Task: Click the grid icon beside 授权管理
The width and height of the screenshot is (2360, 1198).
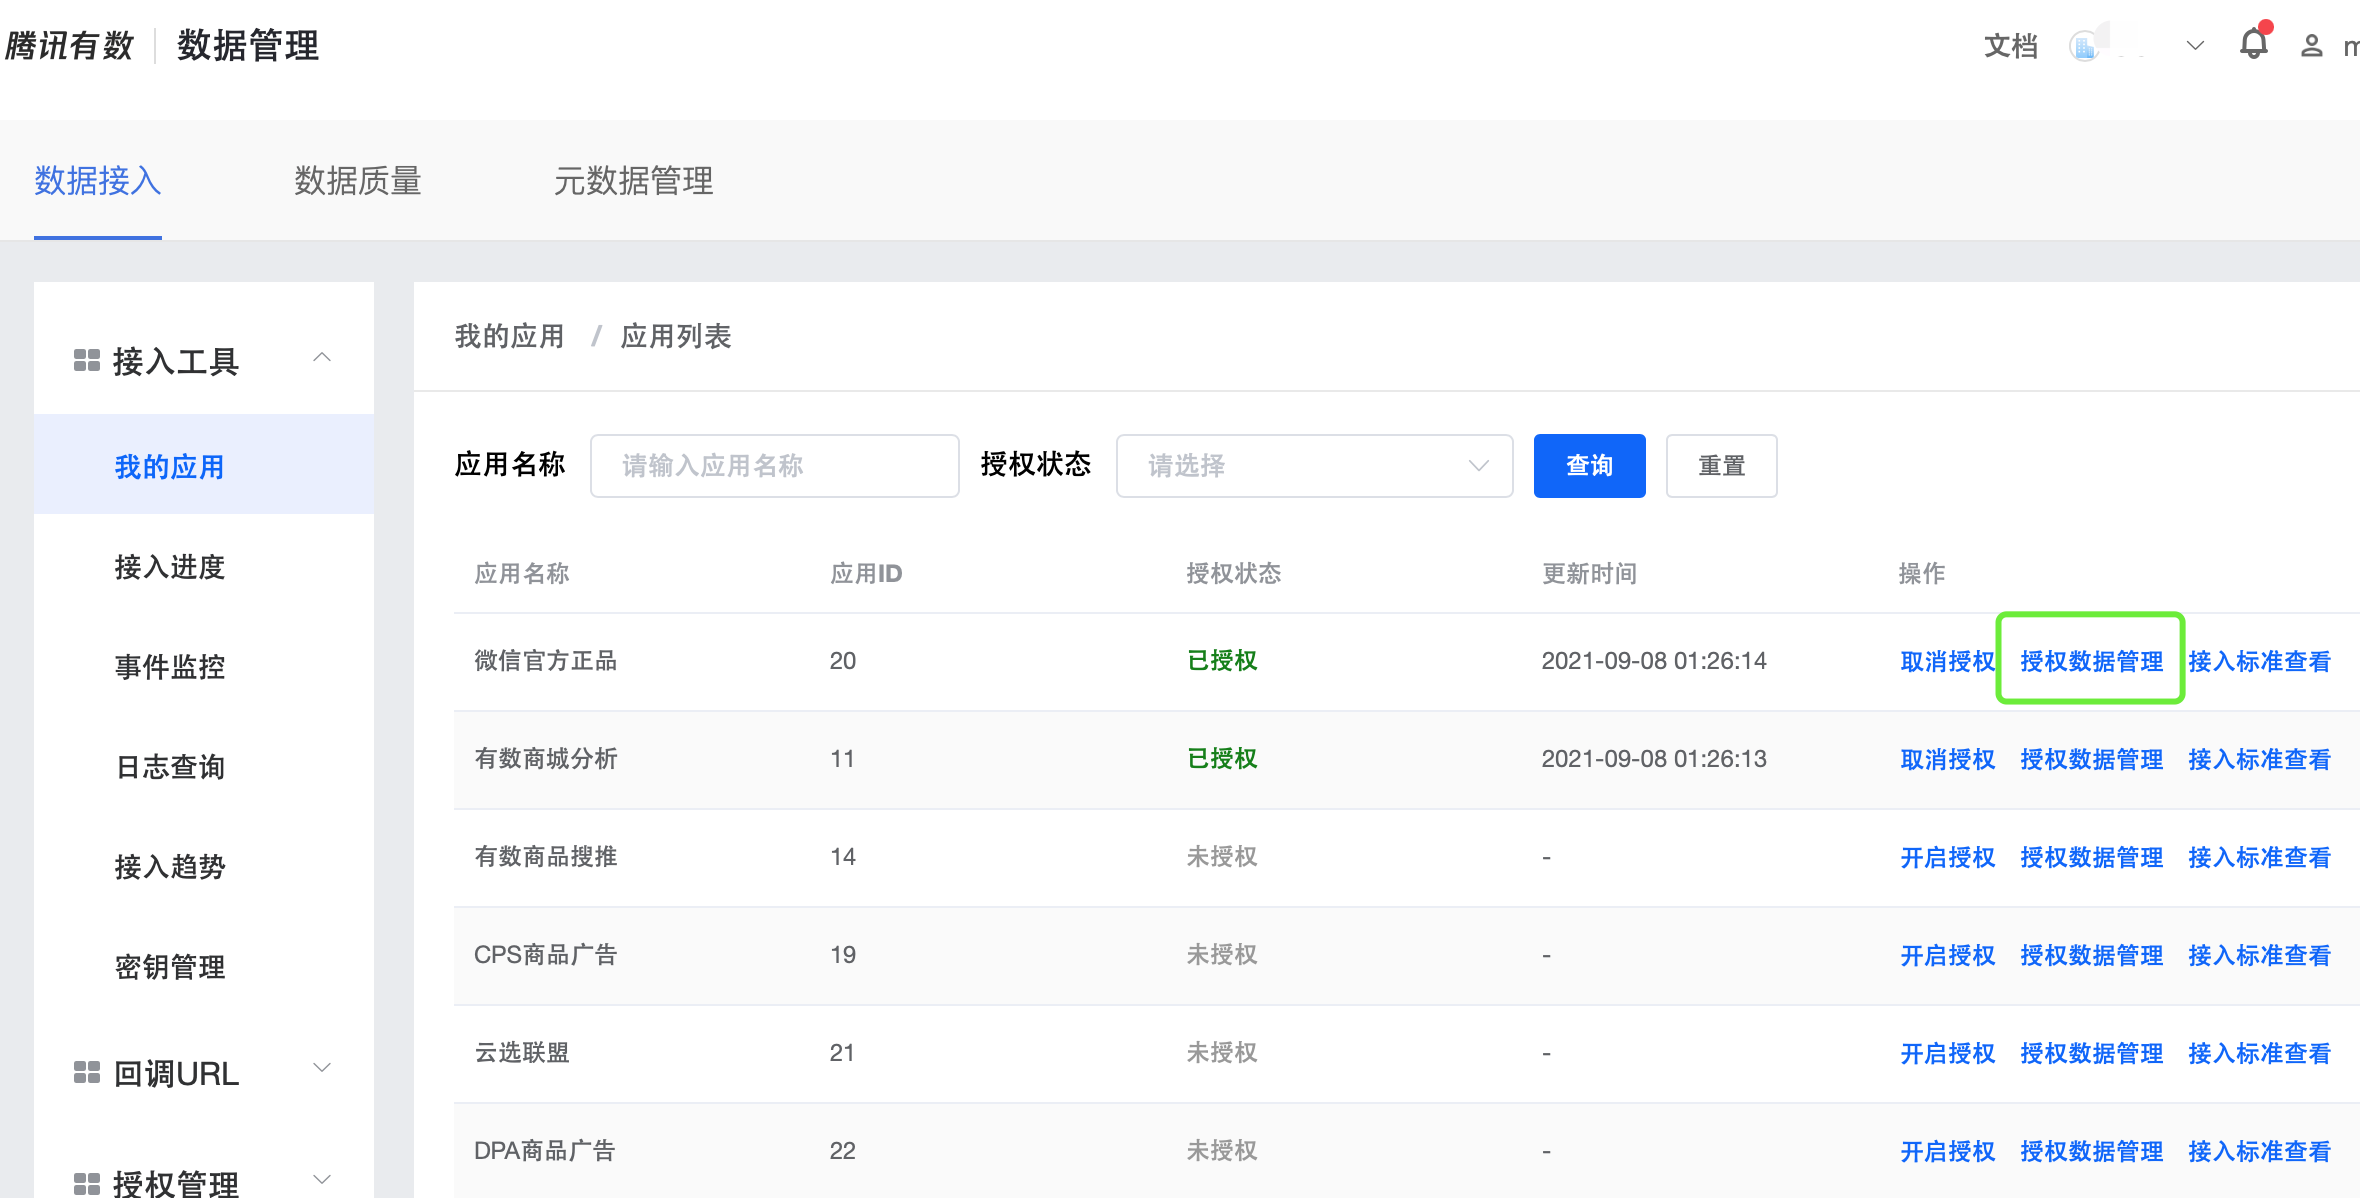Action: pyautogui.click(x=87, y=1184)
